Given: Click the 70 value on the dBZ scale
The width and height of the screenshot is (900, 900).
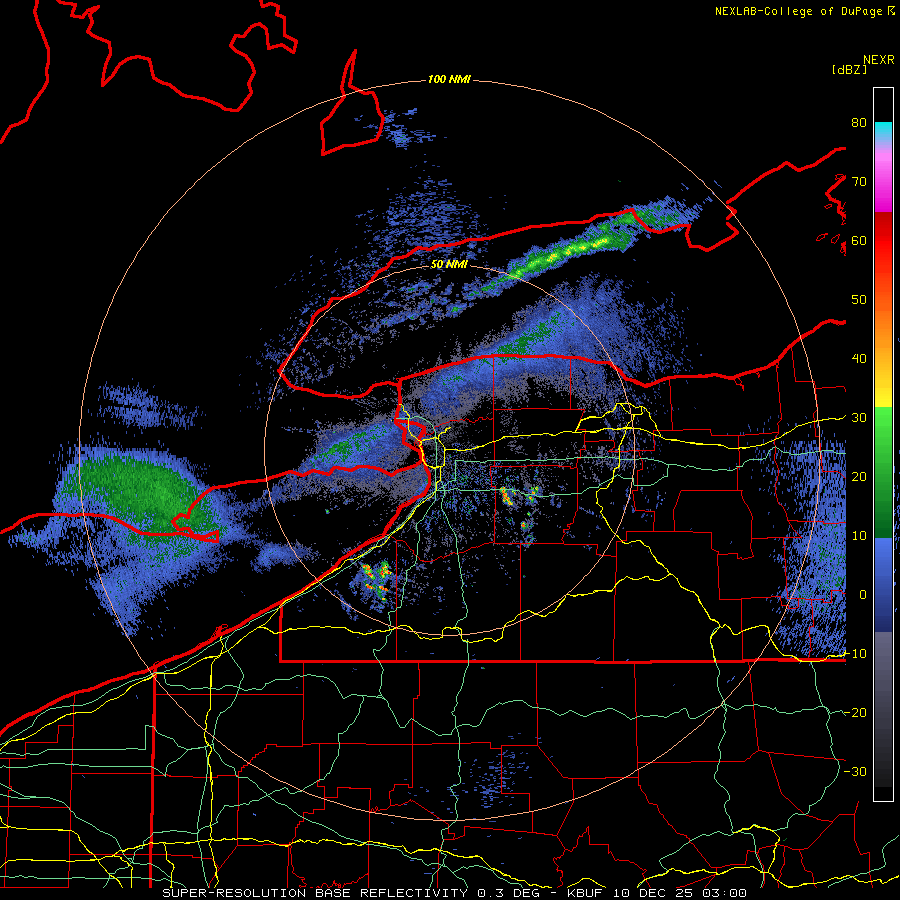Looking at the screenshot, I should [859, 182].
